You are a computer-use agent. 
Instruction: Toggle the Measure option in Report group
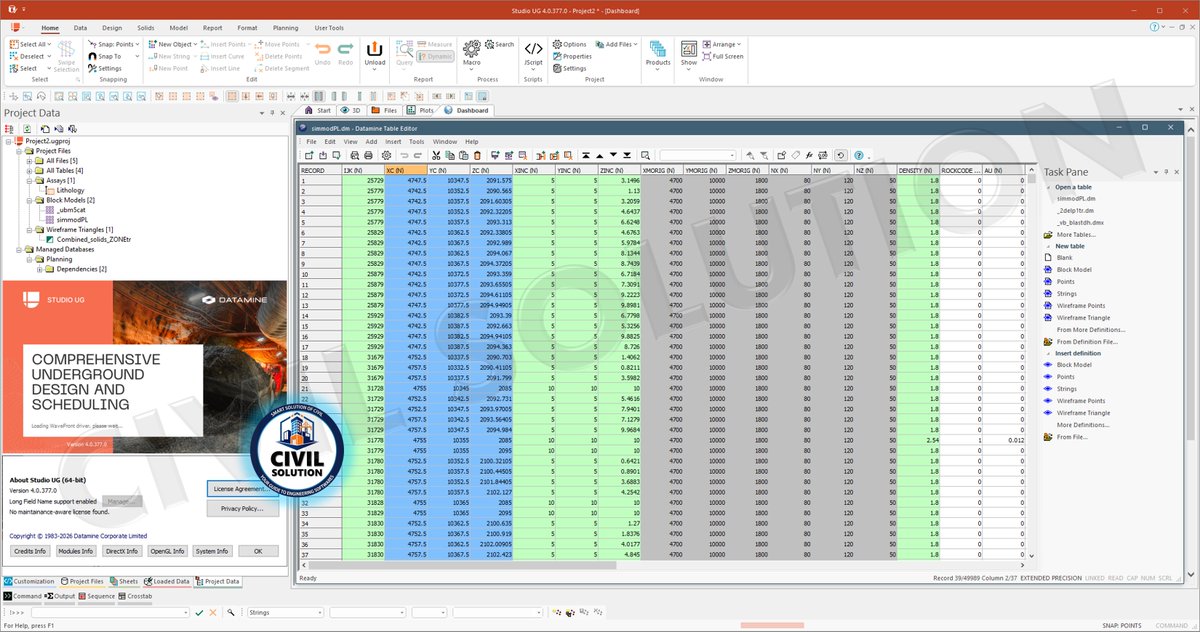(x=435, y=44)
